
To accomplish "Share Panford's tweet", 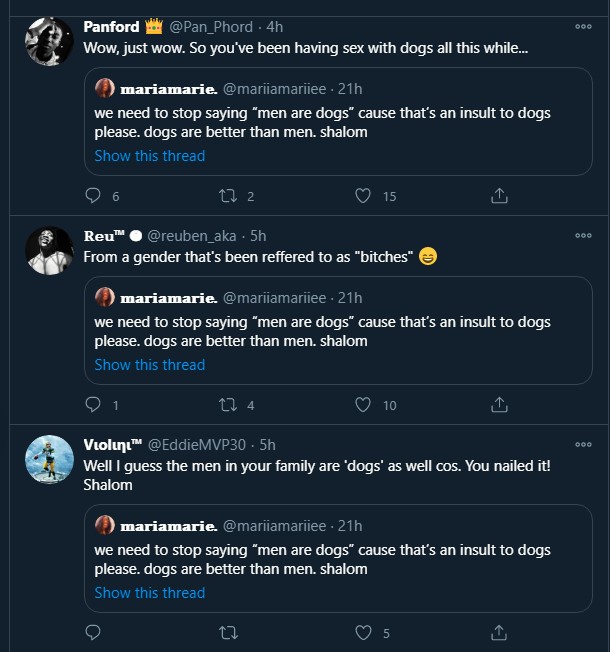I will point(499,196).
